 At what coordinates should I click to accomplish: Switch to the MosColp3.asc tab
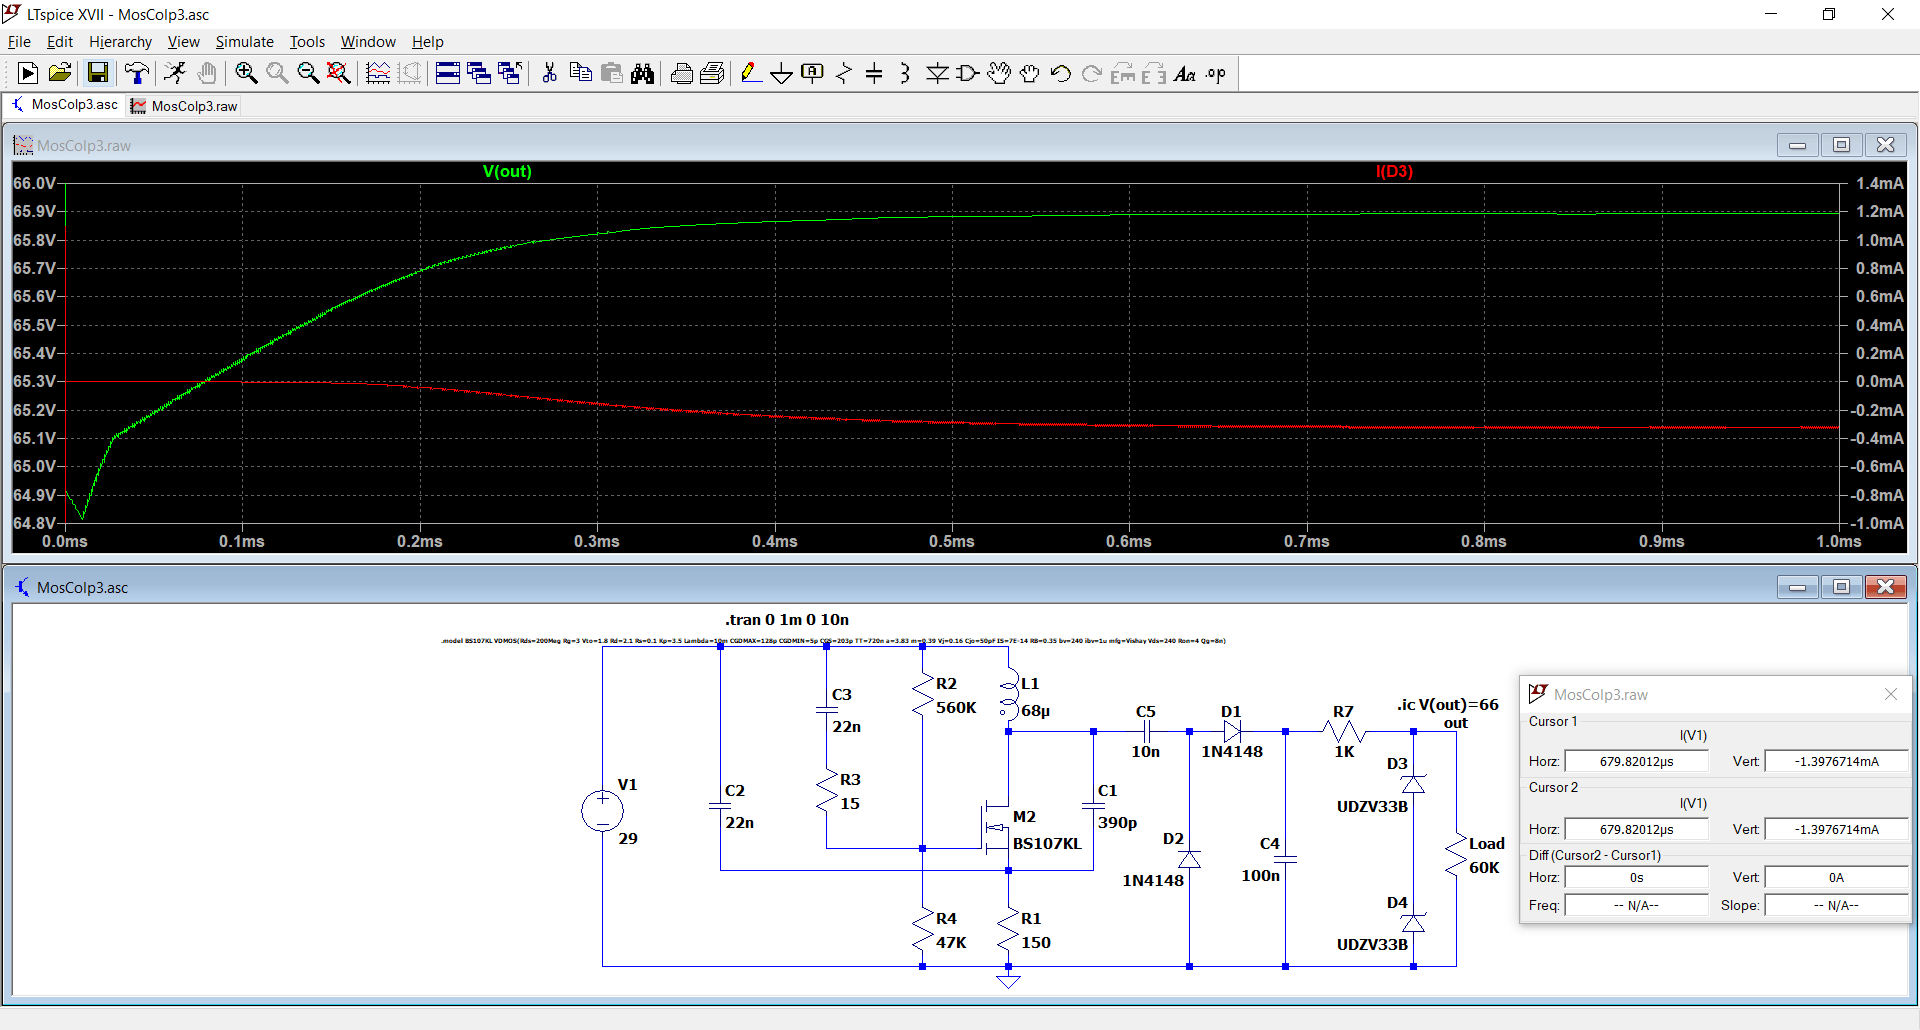click(x=64, y=105)
